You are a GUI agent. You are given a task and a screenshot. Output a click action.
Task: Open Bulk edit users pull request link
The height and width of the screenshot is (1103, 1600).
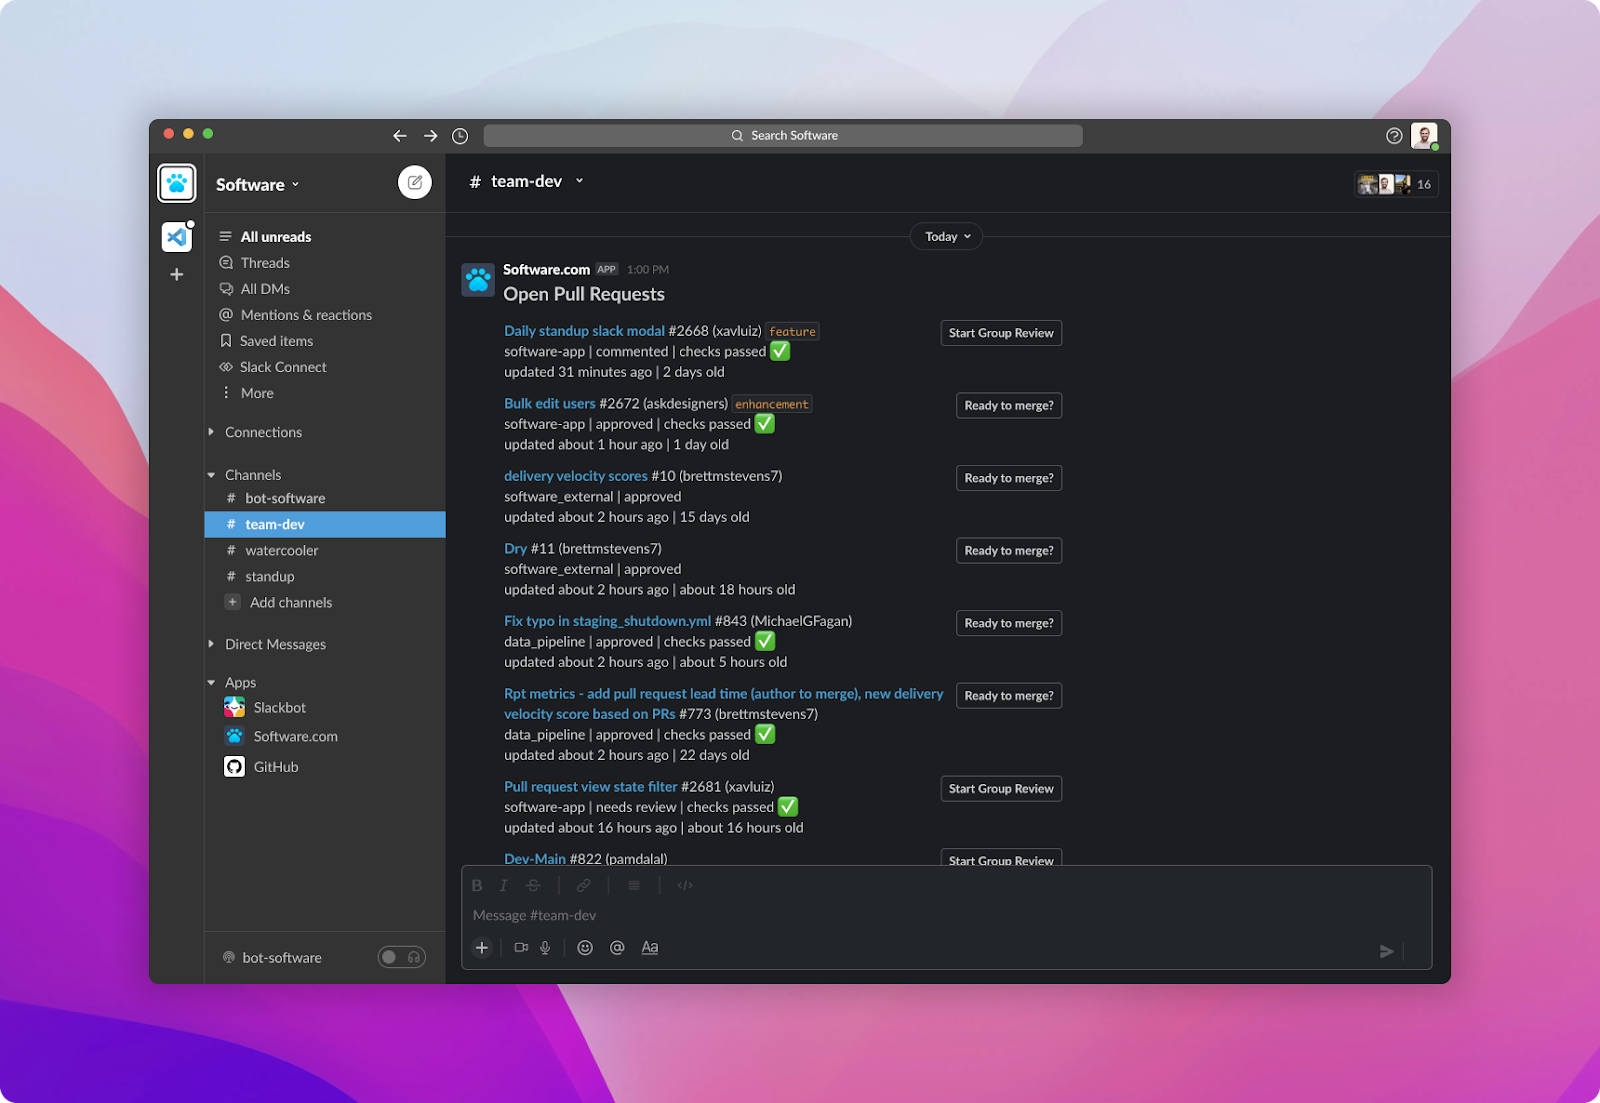point(550,404)
